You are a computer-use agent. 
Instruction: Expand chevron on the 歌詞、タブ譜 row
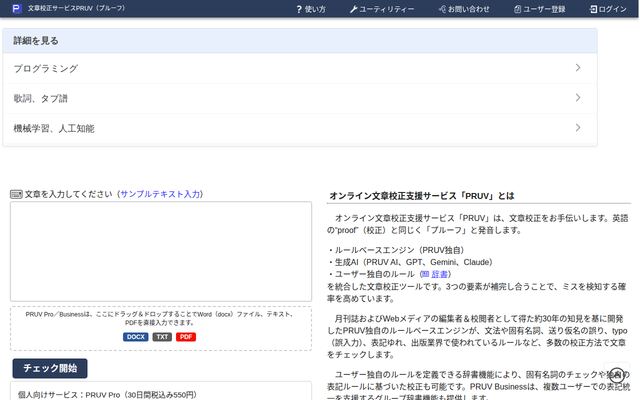click(x=578, y=98)
